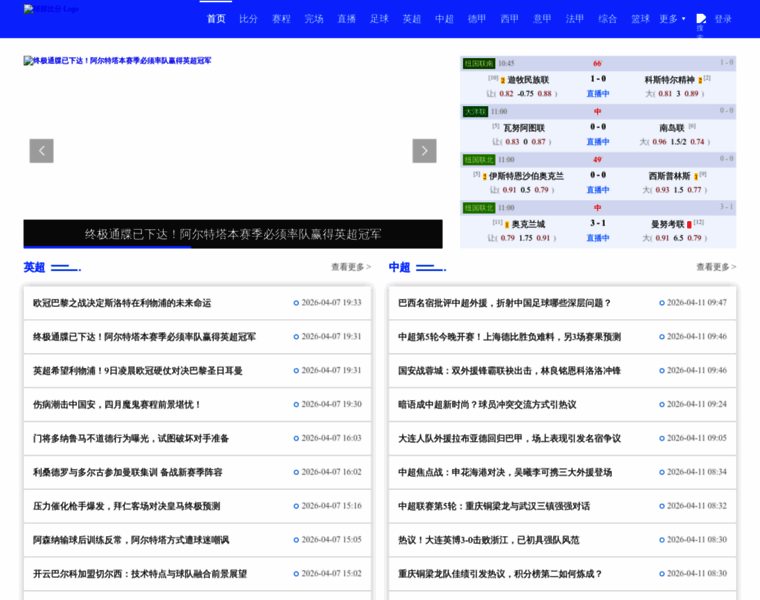The width and height of the screenshot is (760, 600).
Task: Click the search icon in the header
Action: pyautogui.click(x=700, y=20)
